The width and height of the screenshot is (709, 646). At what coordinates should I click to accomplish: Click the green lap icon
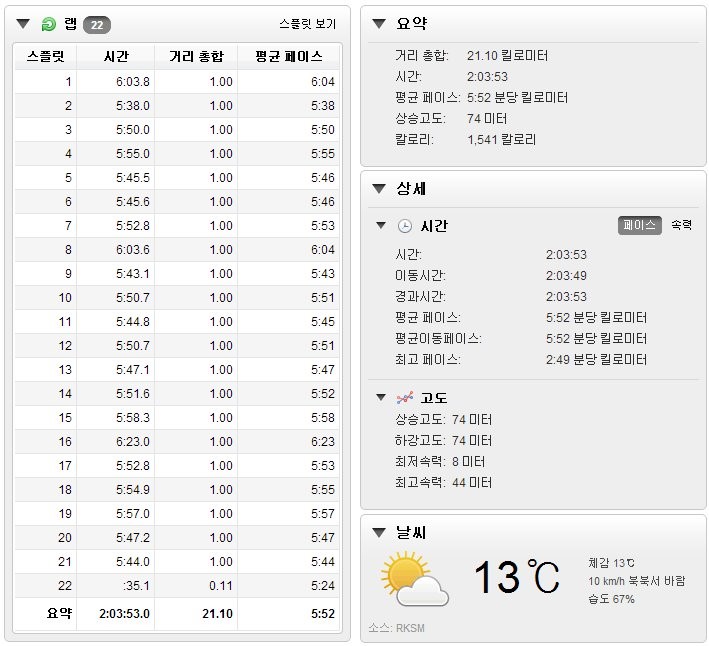click(49, 24)
